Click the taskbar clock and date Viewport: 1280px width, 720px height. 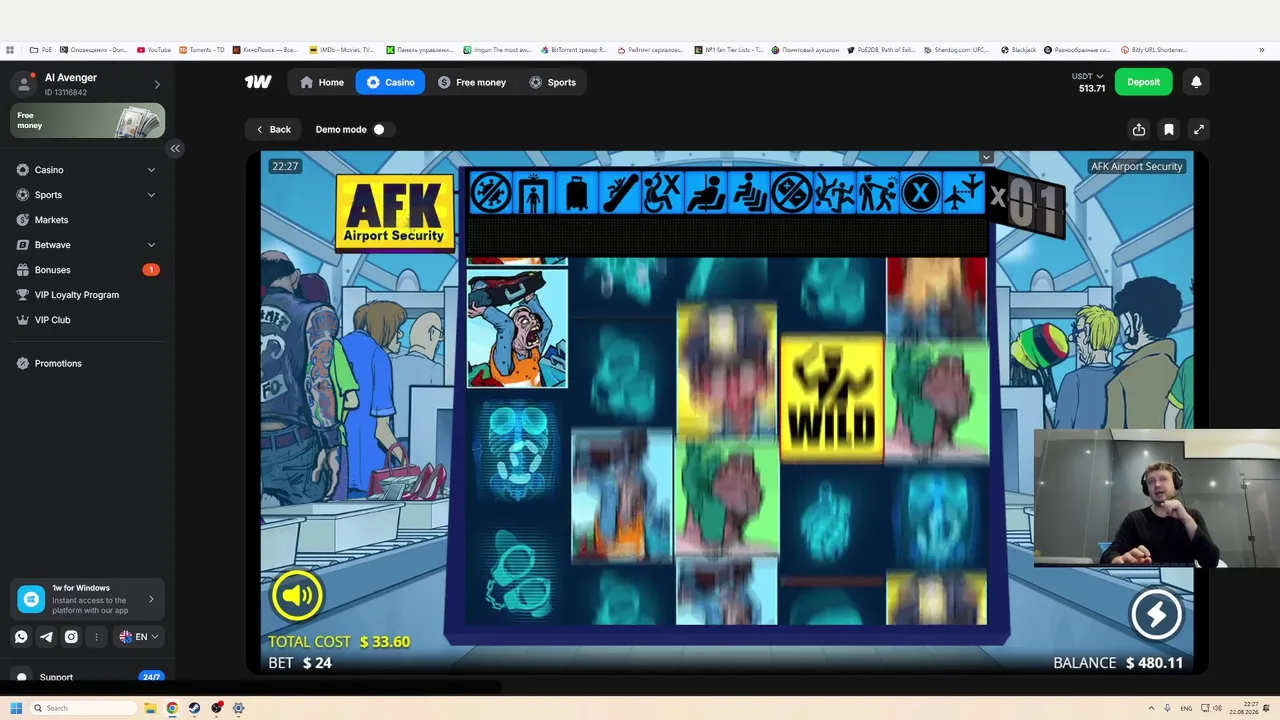tap(1244, 708)
